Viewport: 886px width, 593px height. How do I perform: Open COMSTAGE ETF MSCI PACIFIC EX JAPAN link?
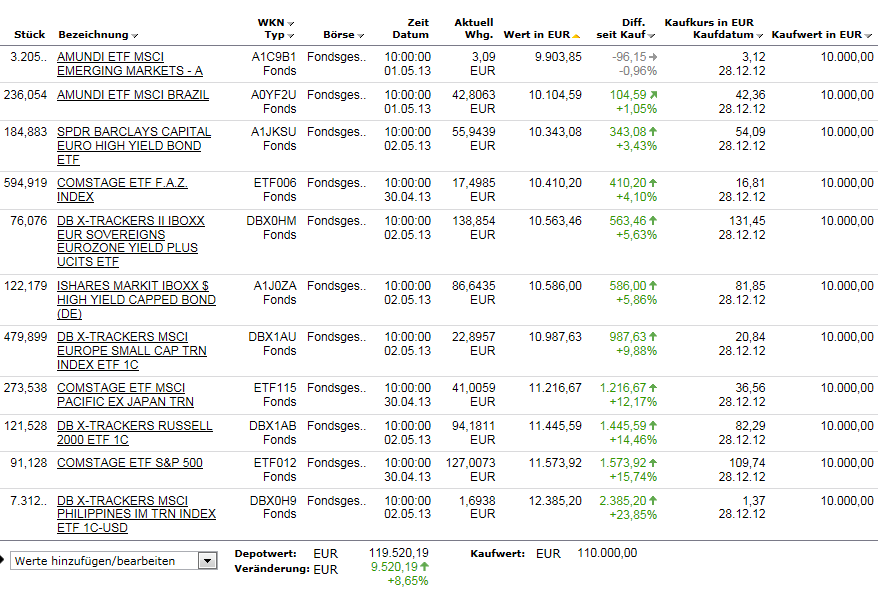tap(125, 395)
